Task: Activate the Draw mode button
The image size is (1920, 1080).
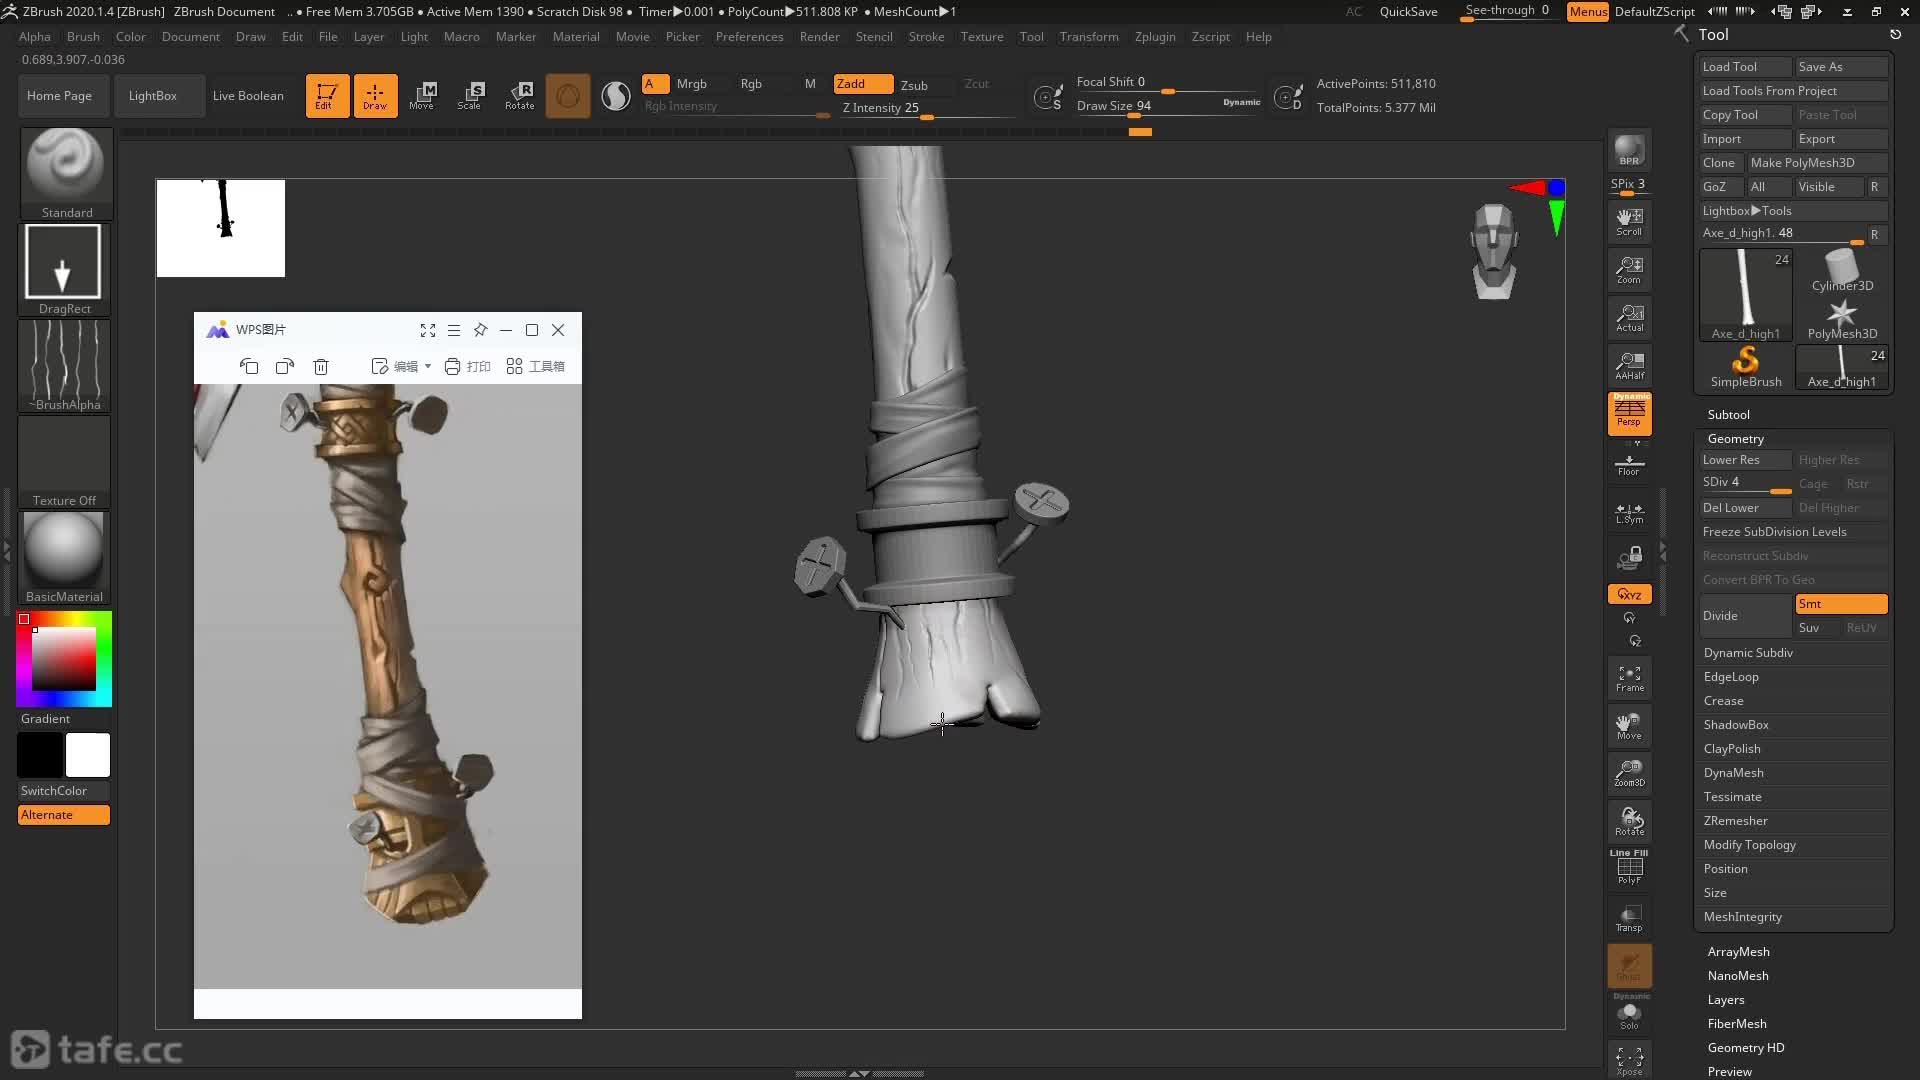Action: pos(375,96)
